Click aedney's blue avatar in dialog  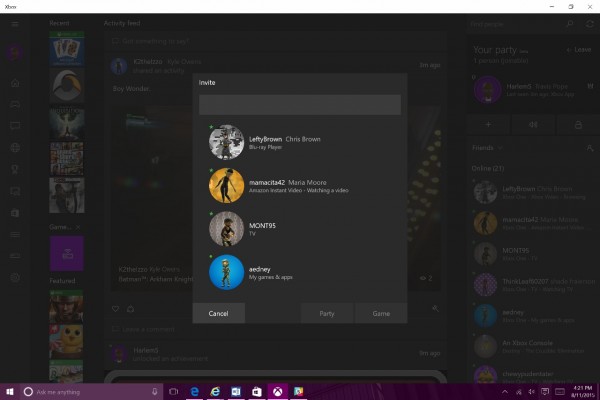(x=227, y=272)
